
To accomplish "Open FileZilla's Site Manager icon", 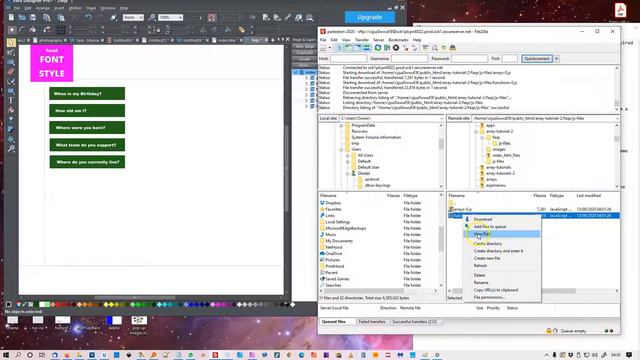I will (x=323, y=48).
